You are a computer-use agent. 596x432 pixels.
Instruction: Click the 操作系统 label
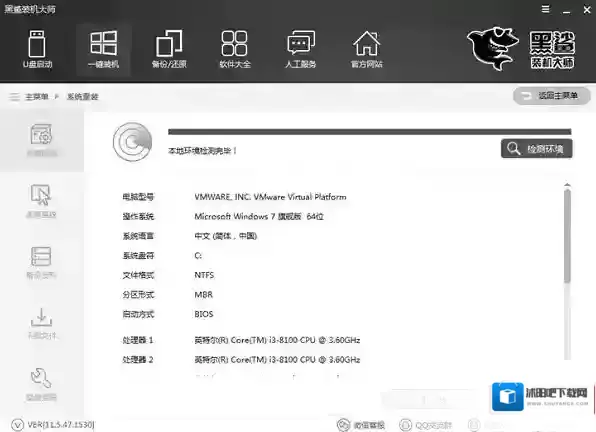pyautogui.click(x=138, y=217)
